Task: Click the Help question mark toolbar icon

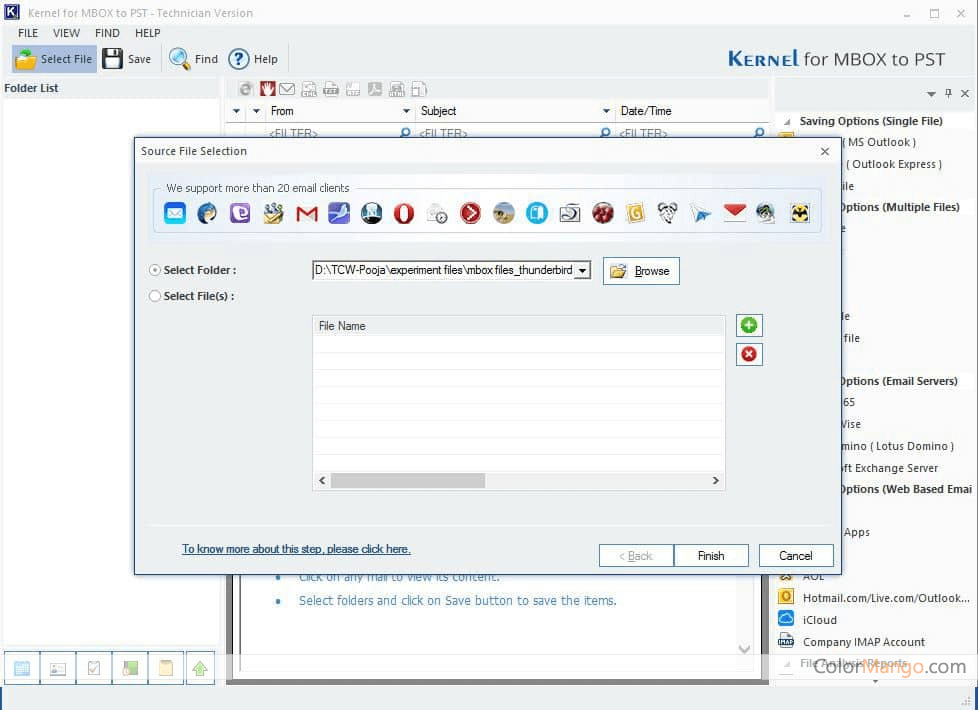Action: (253, 59)
